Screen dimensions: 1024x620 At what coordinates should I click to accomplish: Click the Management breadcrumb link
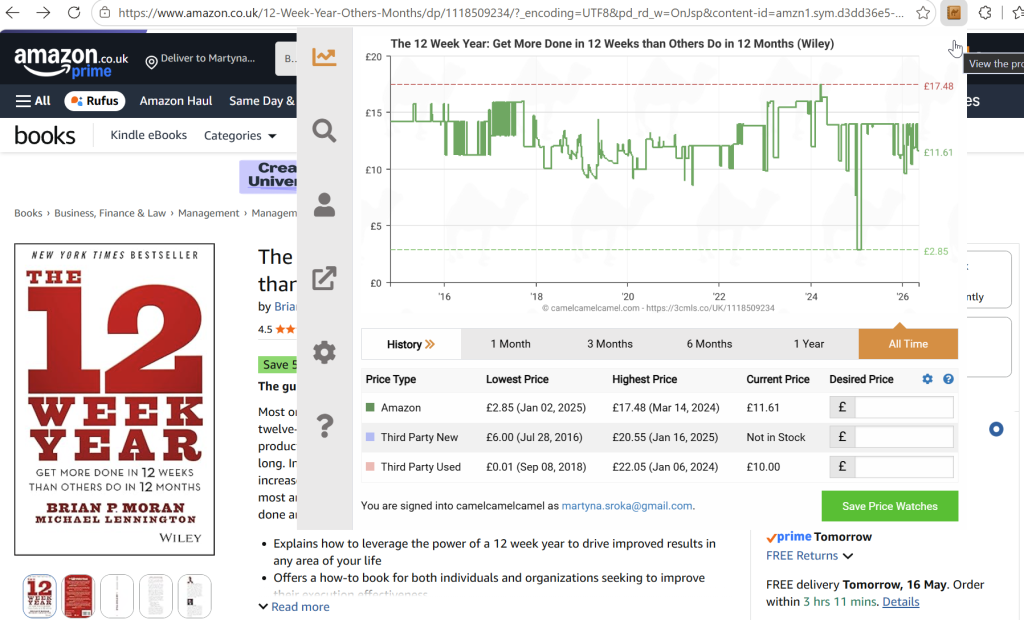(x=208, y=213)
